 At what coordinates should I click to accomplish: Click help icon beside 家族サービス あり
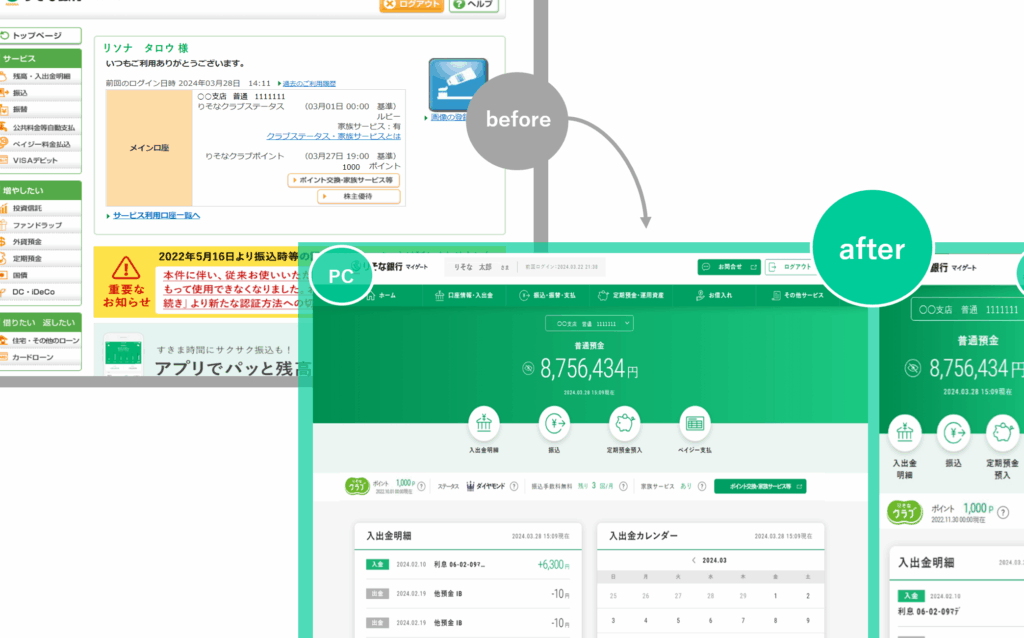[701, 486]
